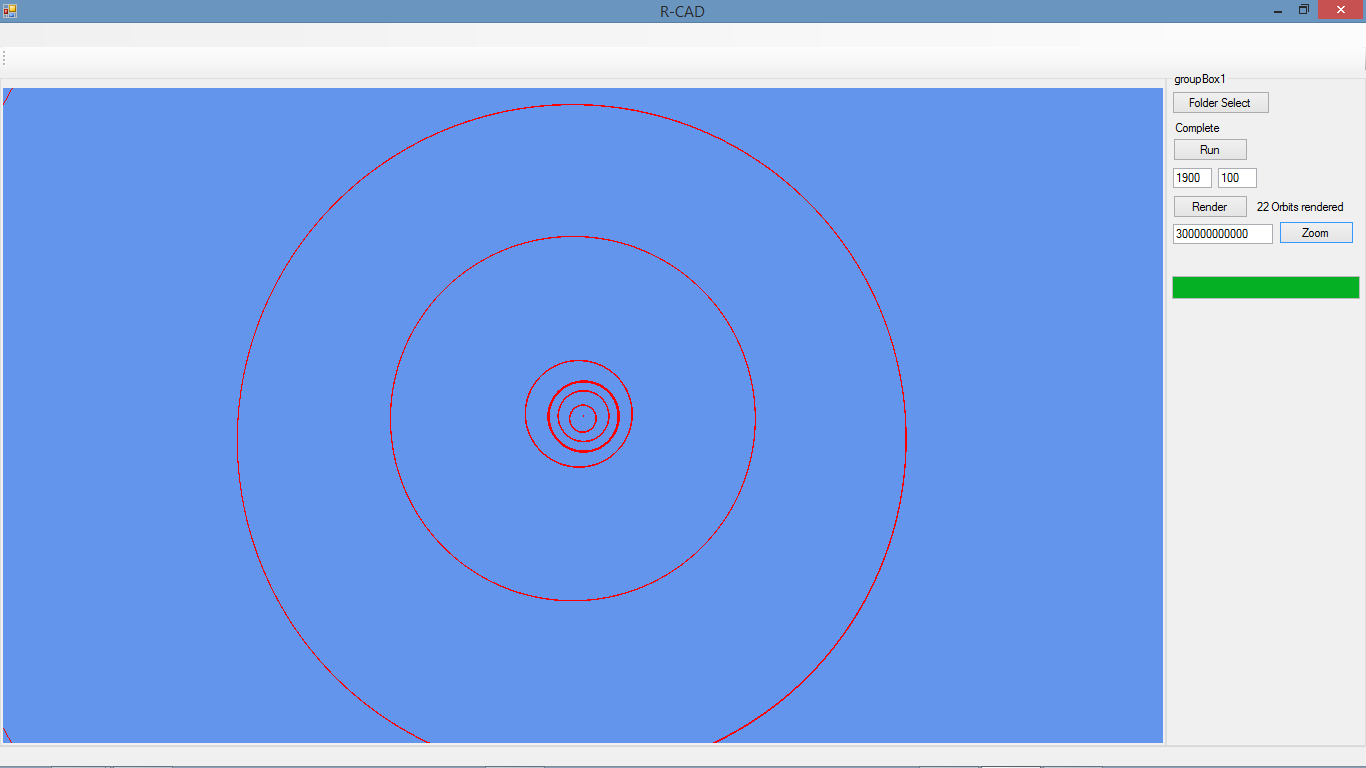Click the Render button
Viewport: 1366px width, 768px height.
click(x=1209, y=207)
